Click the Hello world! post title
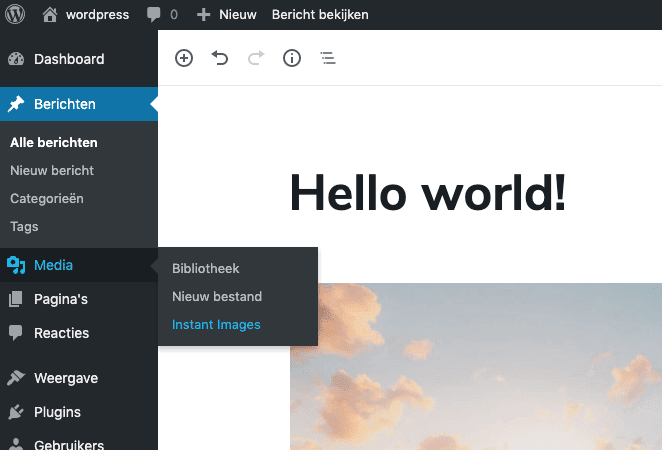Image resolution: width=662 pixels, height=450 pixels. 428,192
